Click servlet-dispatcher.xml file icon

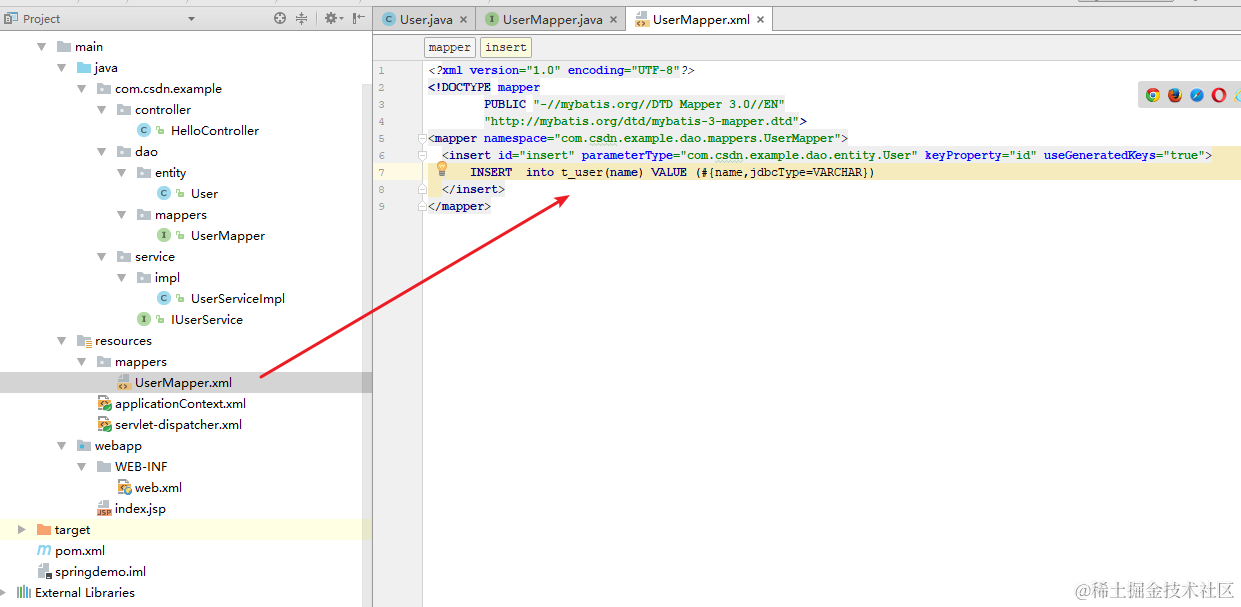pyautogui.click(x=104, y=424)
